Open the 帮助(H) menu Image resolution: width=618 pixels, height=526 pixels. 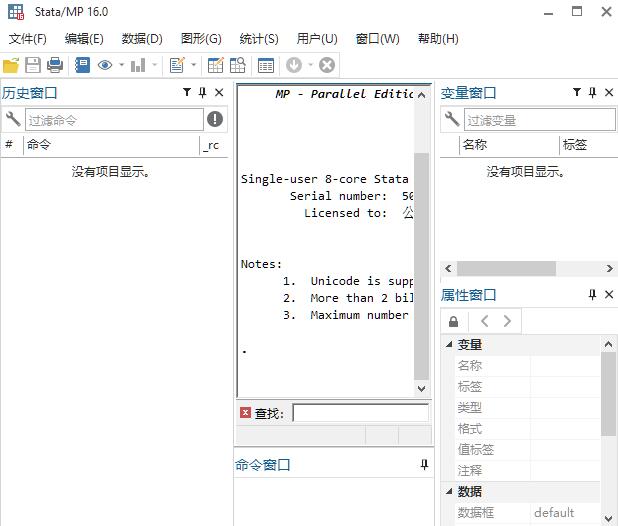pos(438,39)
